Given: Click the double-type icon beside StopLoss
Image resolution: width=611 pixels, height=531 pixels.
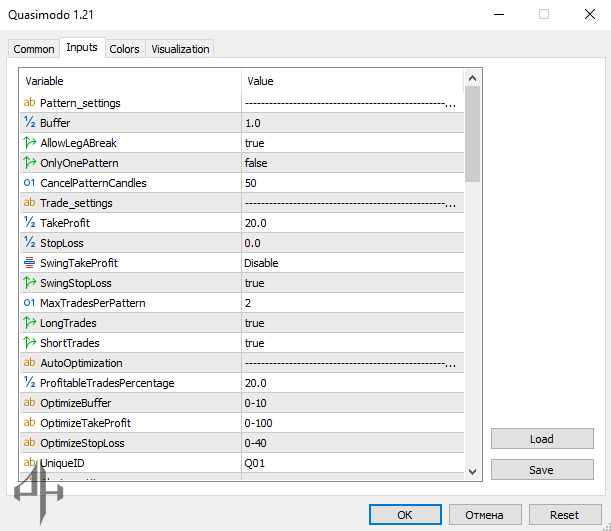Looking at the screenshot, I should click(x=29, y=243).
